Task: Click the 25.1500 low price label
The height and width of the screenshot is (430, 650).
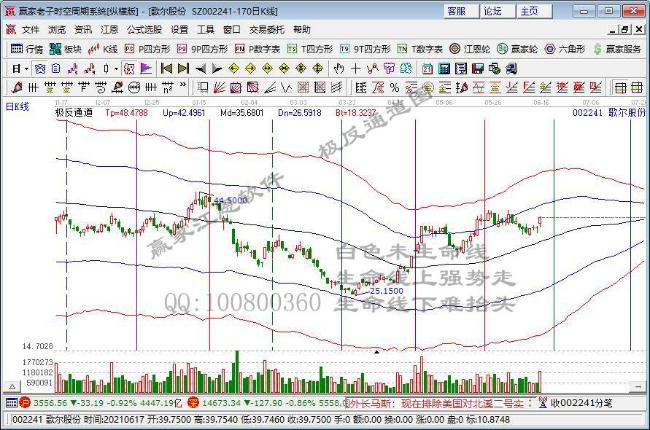Action: [x=386, y=291]
